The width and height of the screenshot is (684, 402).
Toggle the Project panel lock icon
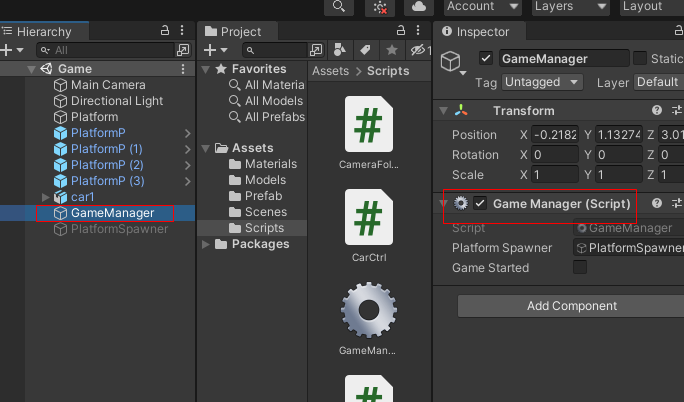click(x=401, y=31)
